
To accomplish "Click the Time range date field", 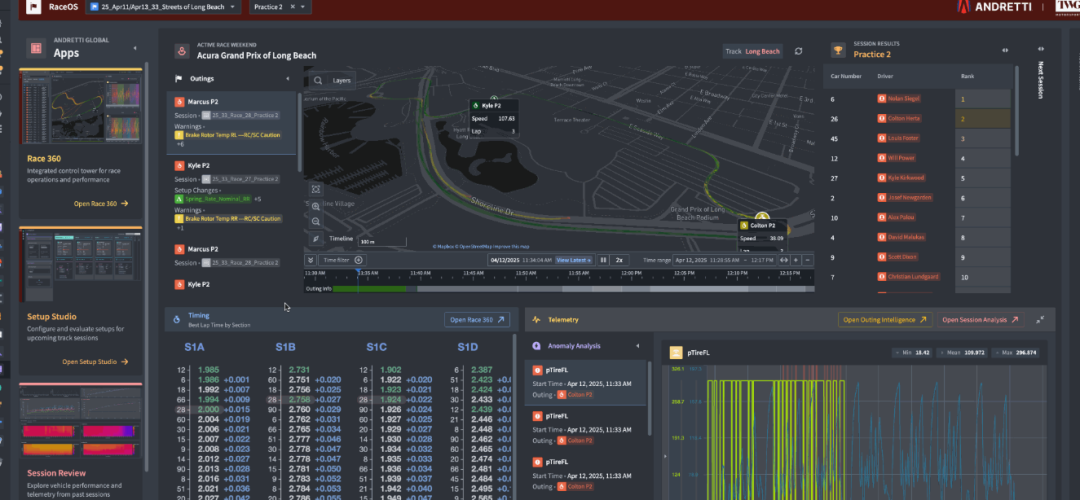I will (x=725, y=260).
